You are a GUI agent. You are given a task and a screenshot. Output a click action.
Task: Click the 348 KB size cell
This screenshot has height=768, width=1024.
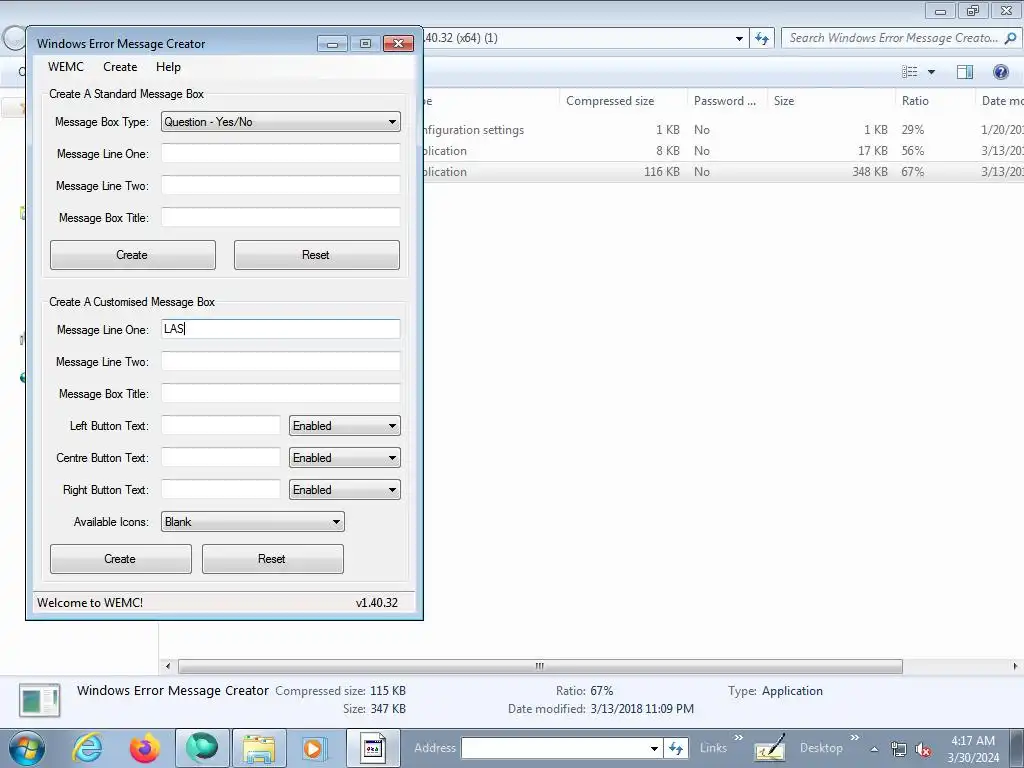click(x=870, y=172)
